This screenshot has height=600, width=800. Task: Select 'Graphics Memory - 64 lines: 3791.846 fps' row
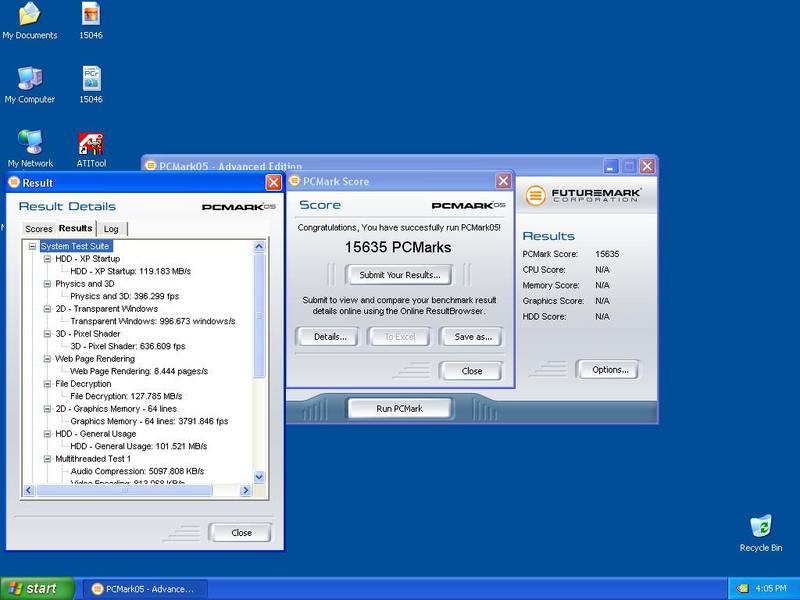click(x=149, y=421)
